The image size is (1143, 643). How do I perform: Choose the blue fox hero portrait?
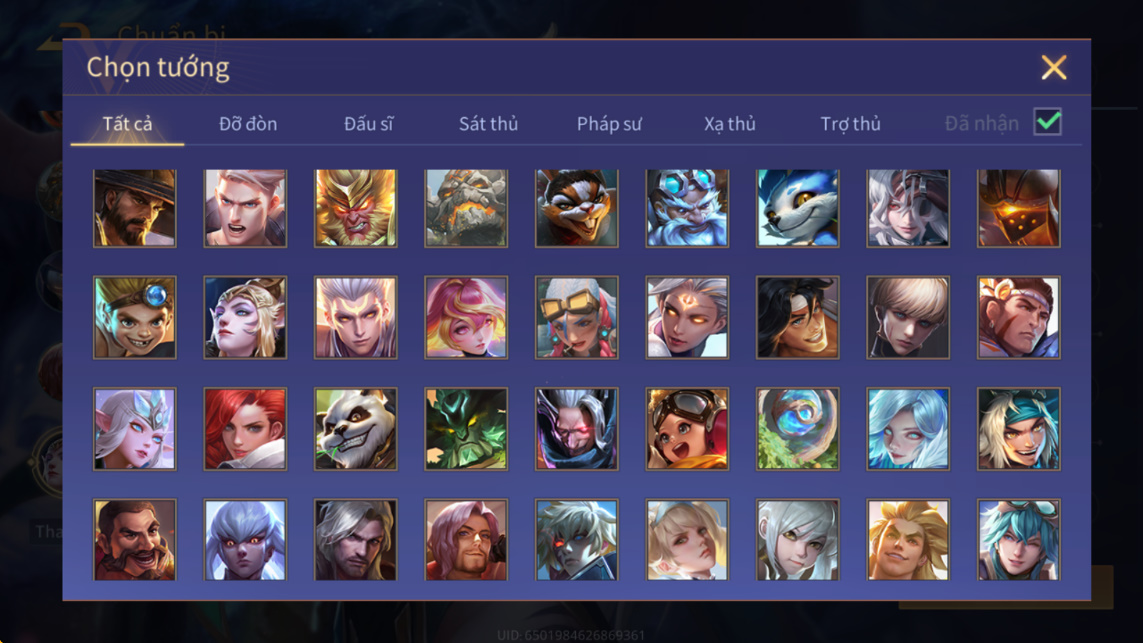pos(797,209)
